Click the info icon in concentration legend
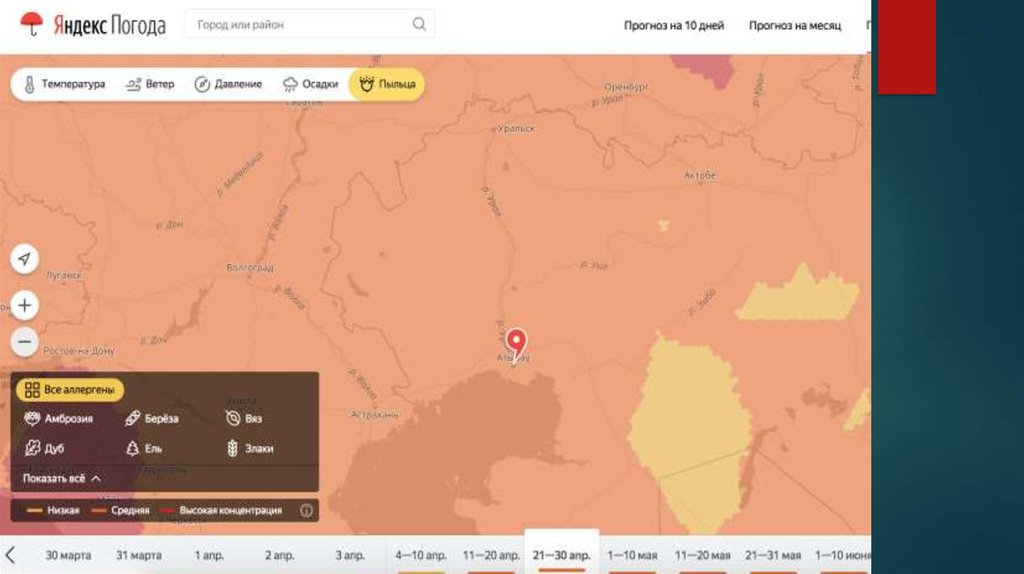The height and width of the screenshot is (574, 1024). click(306, 511)
